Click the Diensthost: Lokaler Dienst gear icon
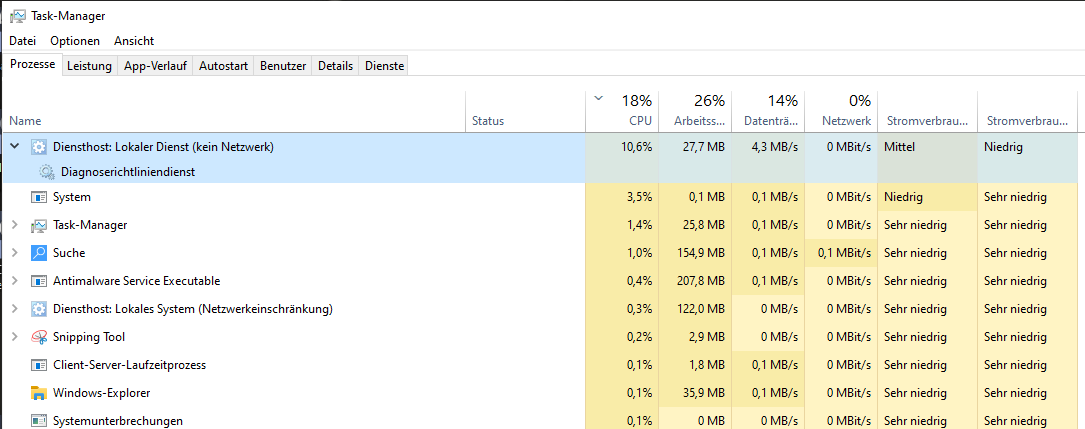The image size is (1085, 429). [x=39, y=147]
